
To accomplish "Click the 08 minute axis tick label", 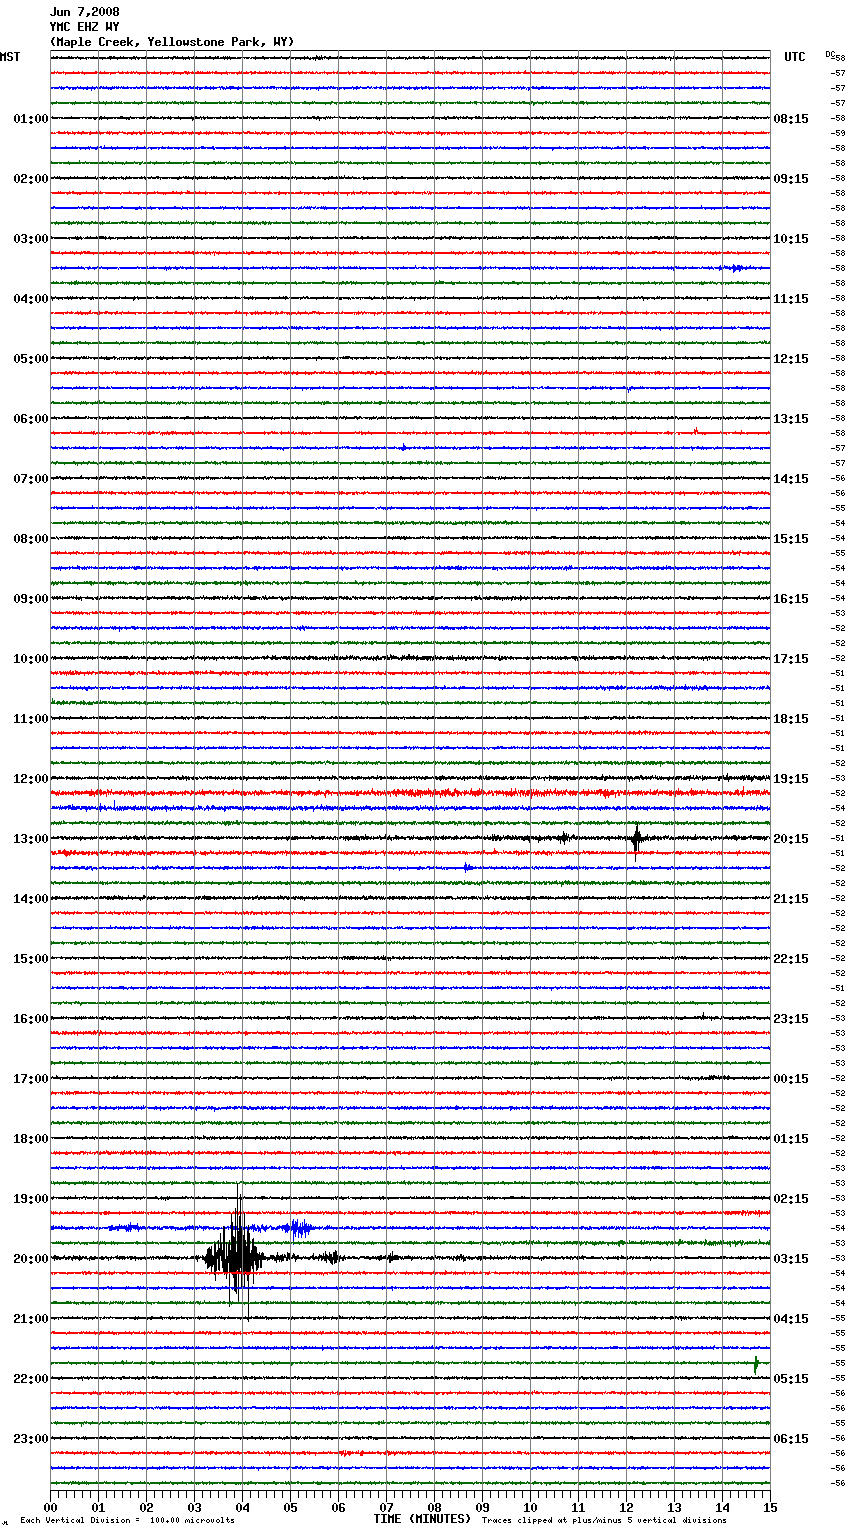I will tap(434, 1507).
